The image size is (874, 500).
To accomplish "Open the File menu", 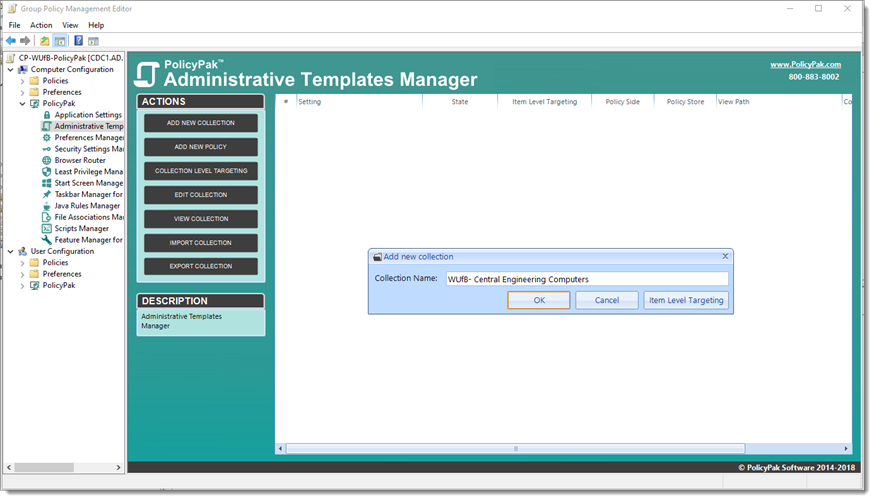I will pyautogui.click(x=14, y=25).
